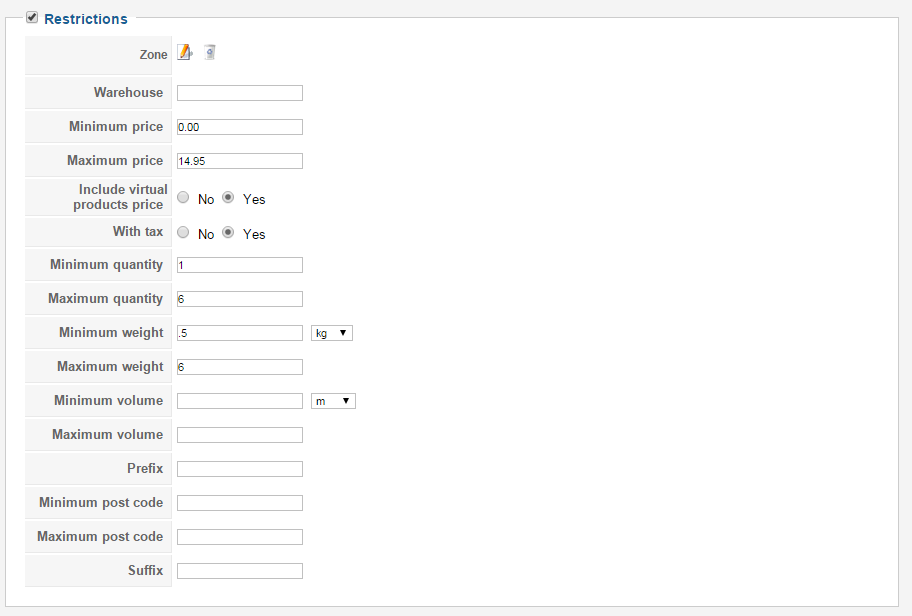Choose Yes for With tax

coord(228,232)
